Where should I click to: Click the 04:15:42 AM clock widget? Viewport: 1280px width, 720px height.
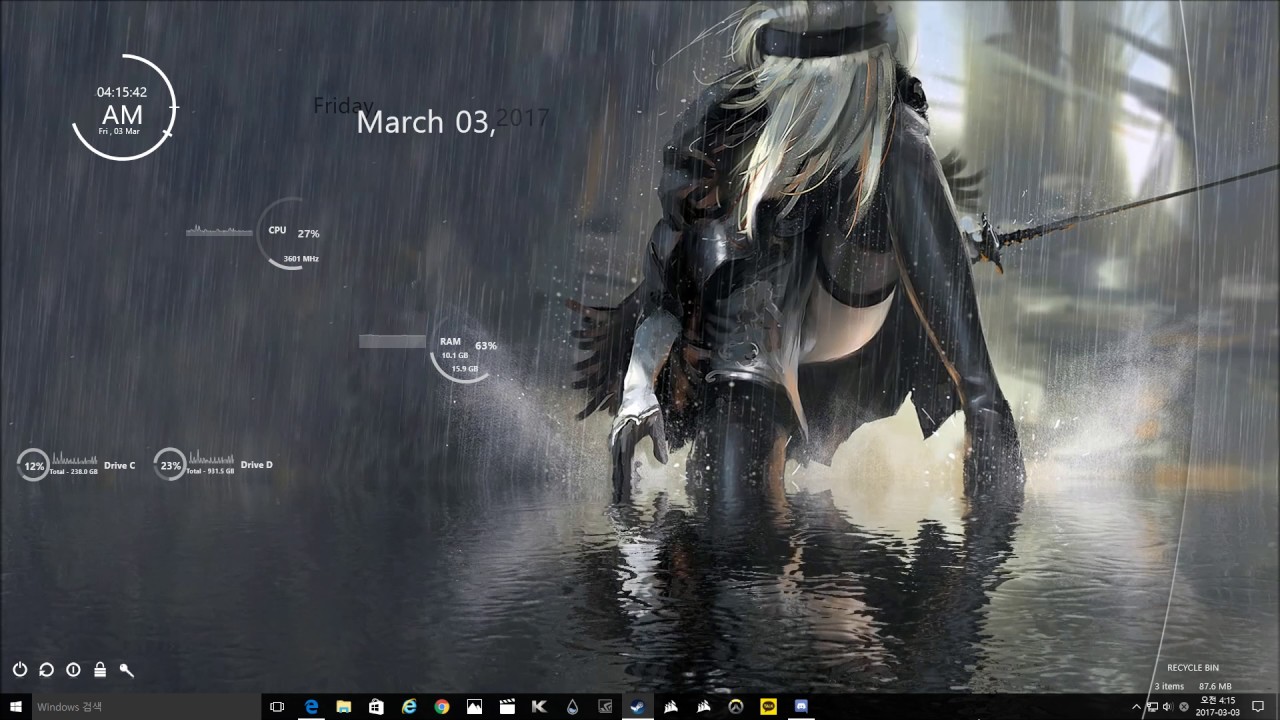pyautogui.click(x=123, y=108)
